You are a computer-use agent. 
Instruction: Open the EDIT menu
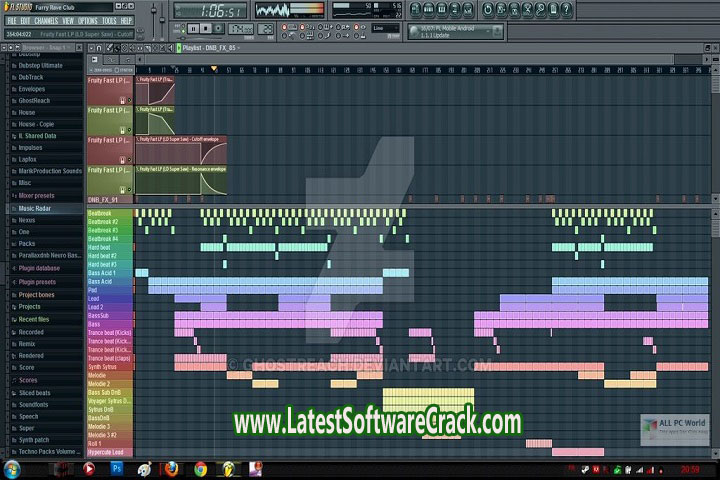click(25, 21)
